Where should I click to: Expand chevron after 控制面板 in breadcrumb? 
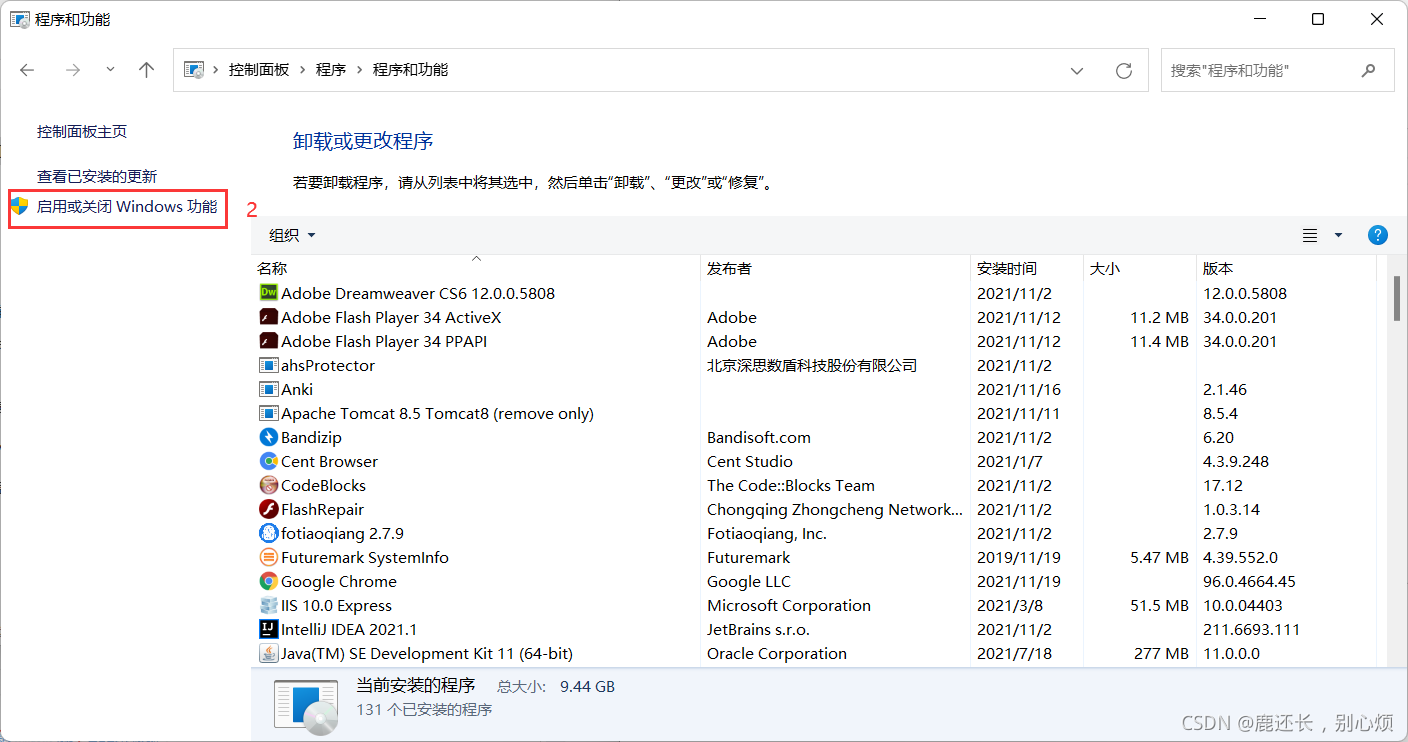pyautogui.click(x=303, y=70)
